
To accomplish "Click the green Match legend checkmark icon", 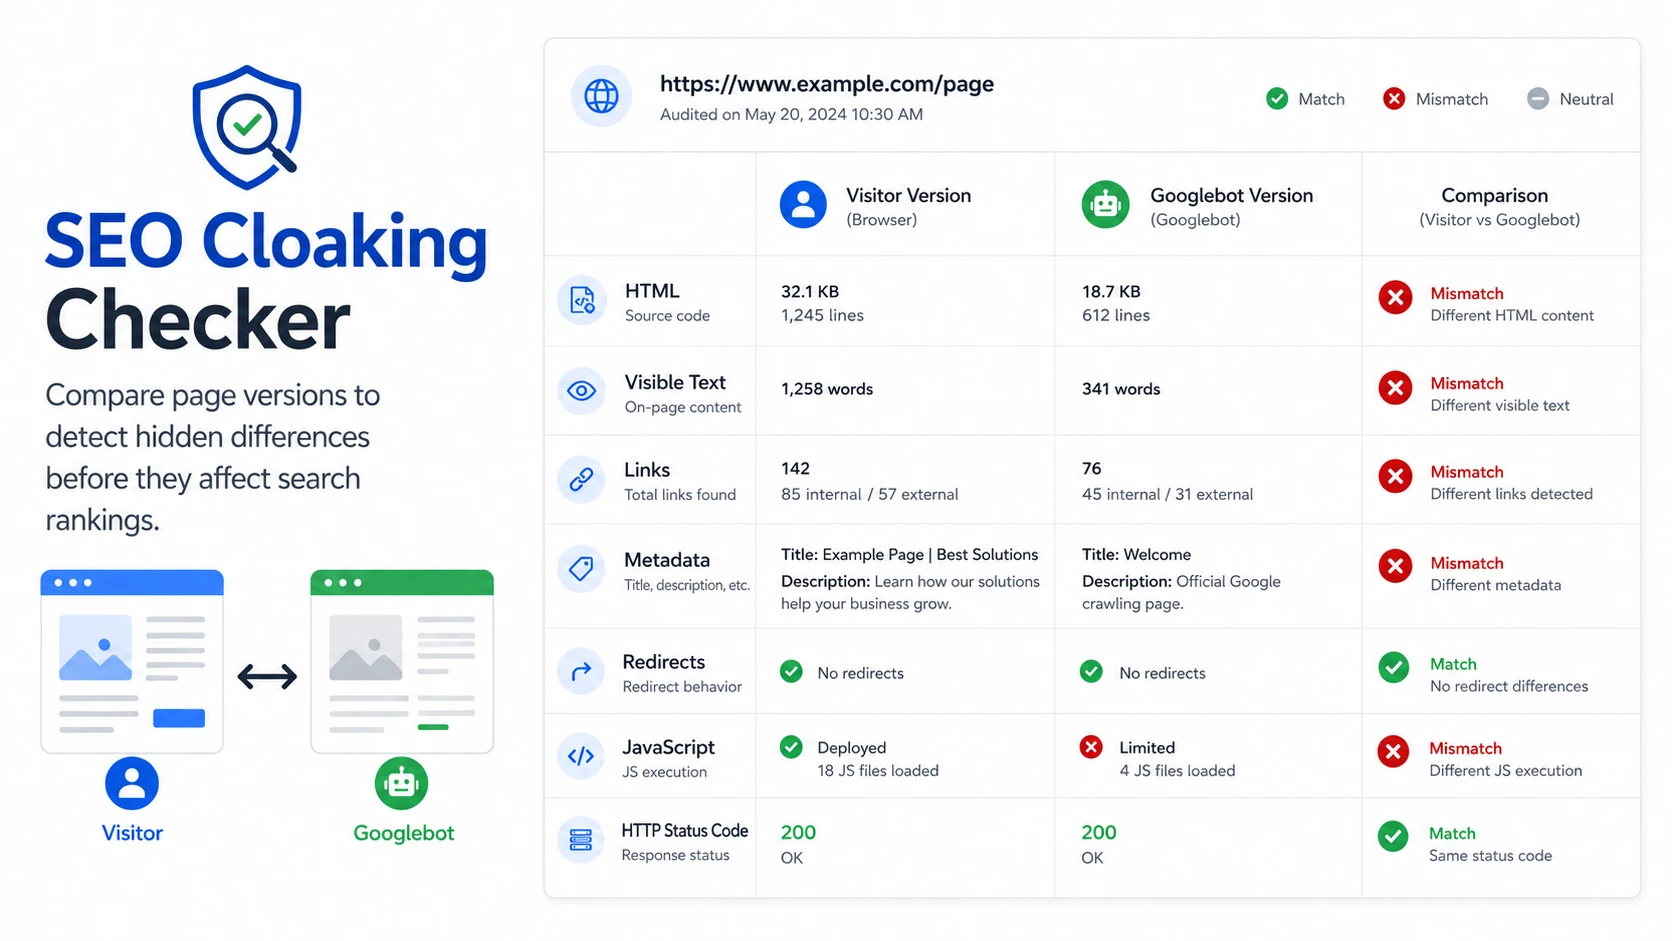I will pos(1277,98).
